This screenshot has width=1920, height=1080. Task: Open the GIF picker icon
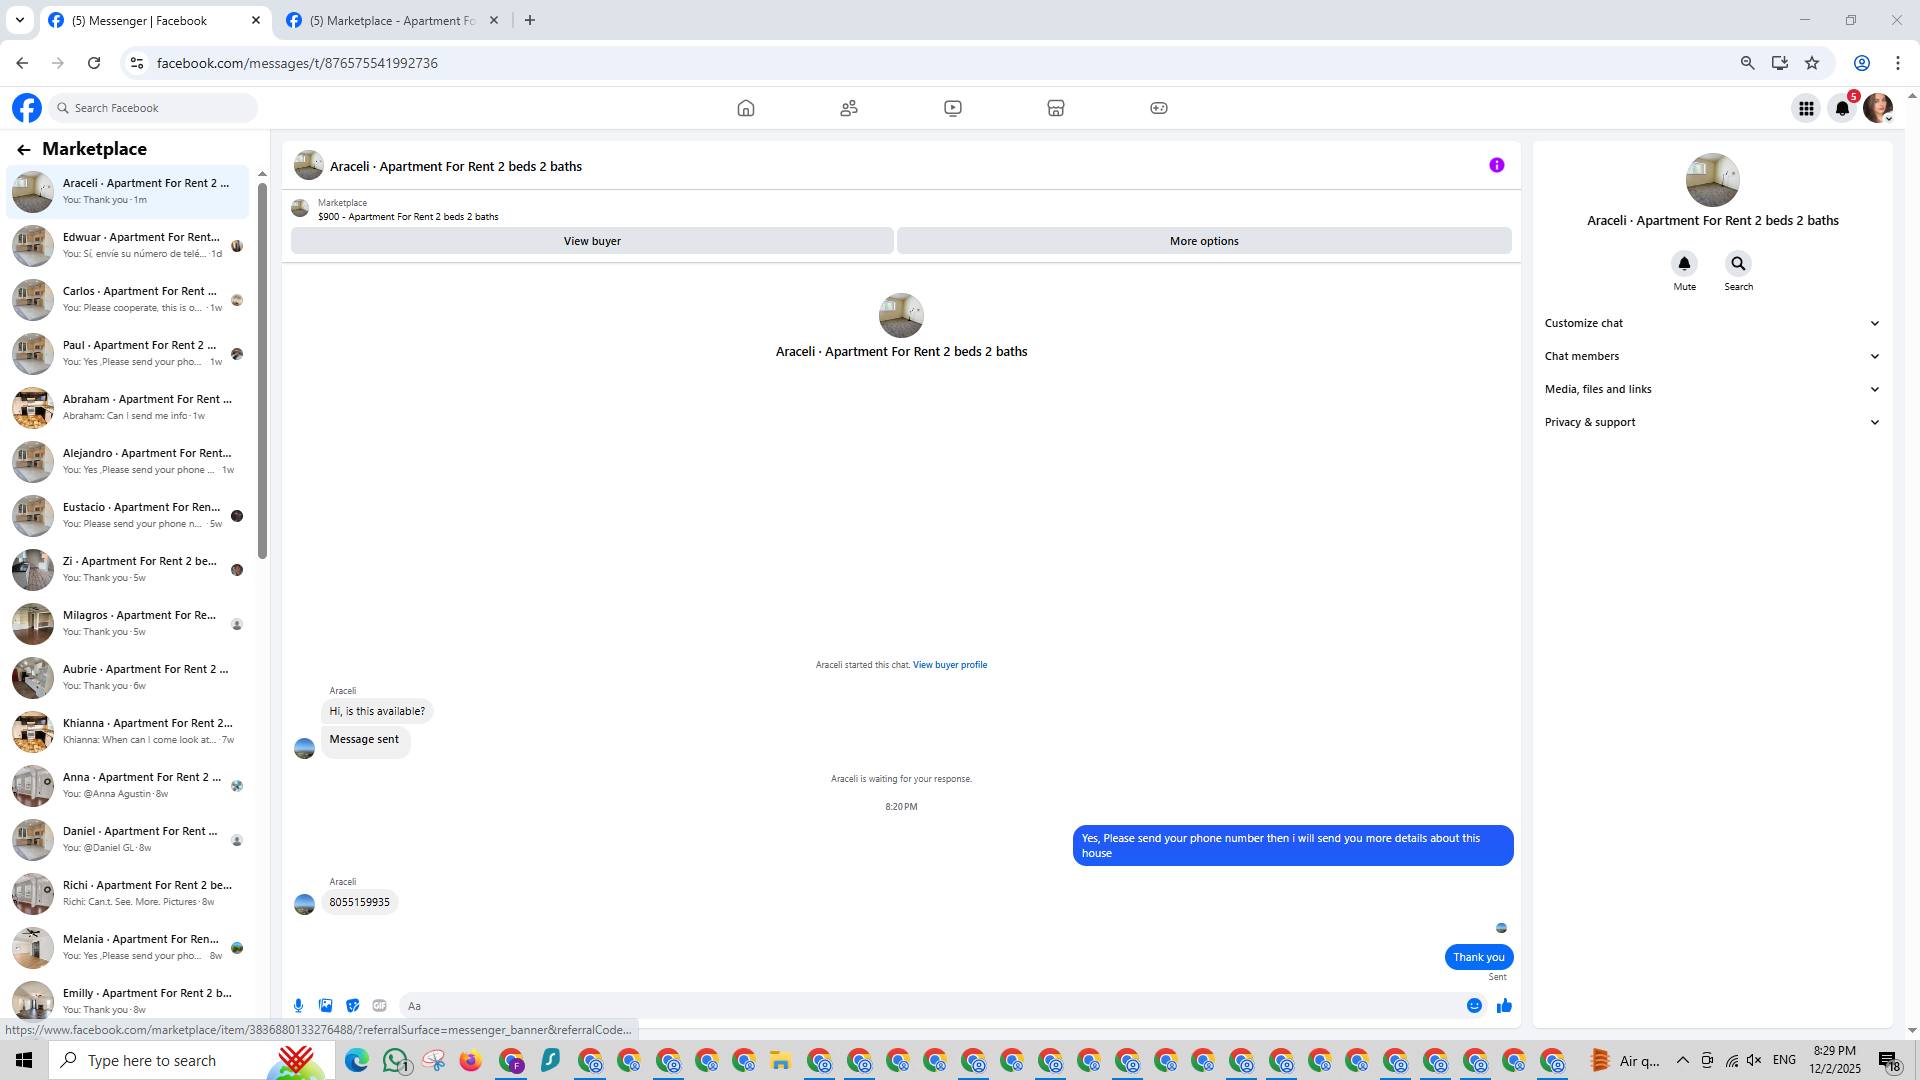[379, 1006]
